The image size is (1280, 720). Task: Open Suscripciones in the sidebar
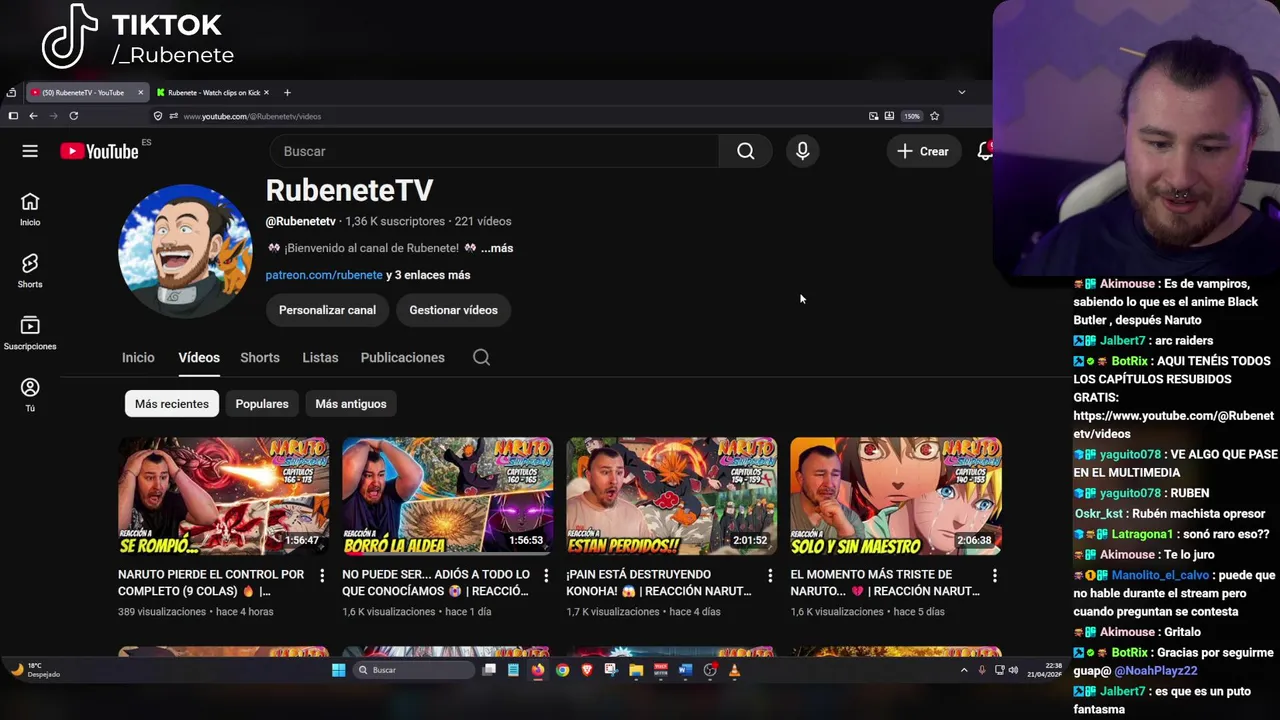30,333
